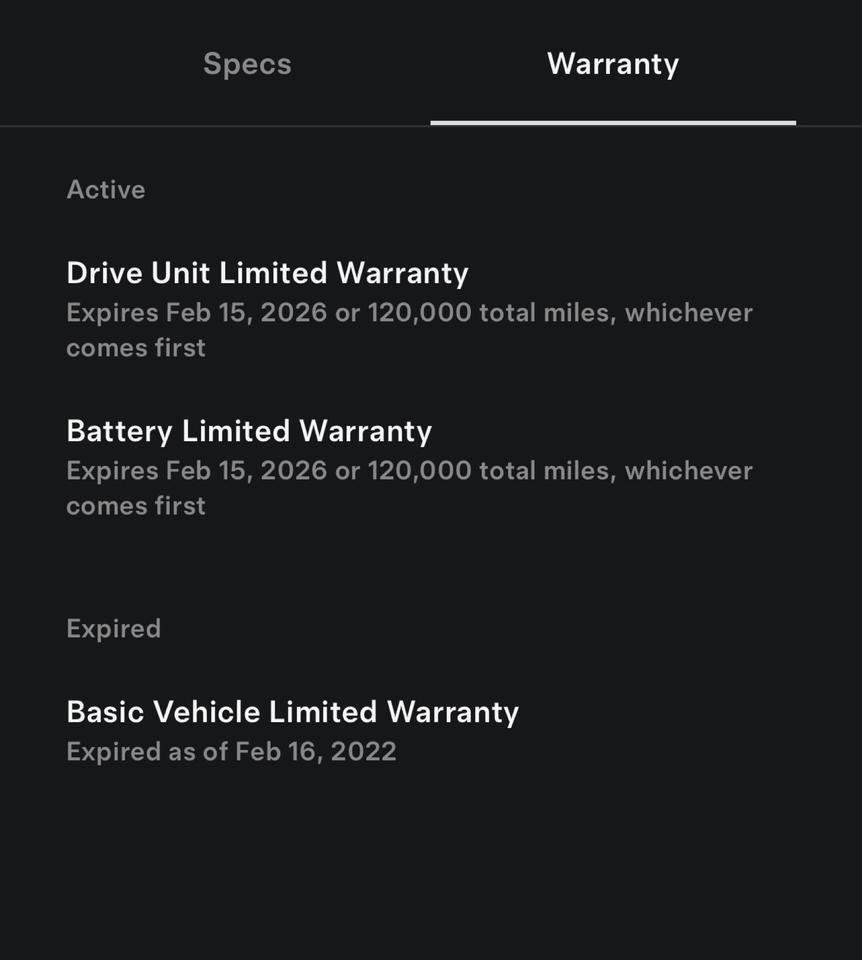Click the Active section header
The height and width of the screenshot is (960, 862).
pos(106,189)
